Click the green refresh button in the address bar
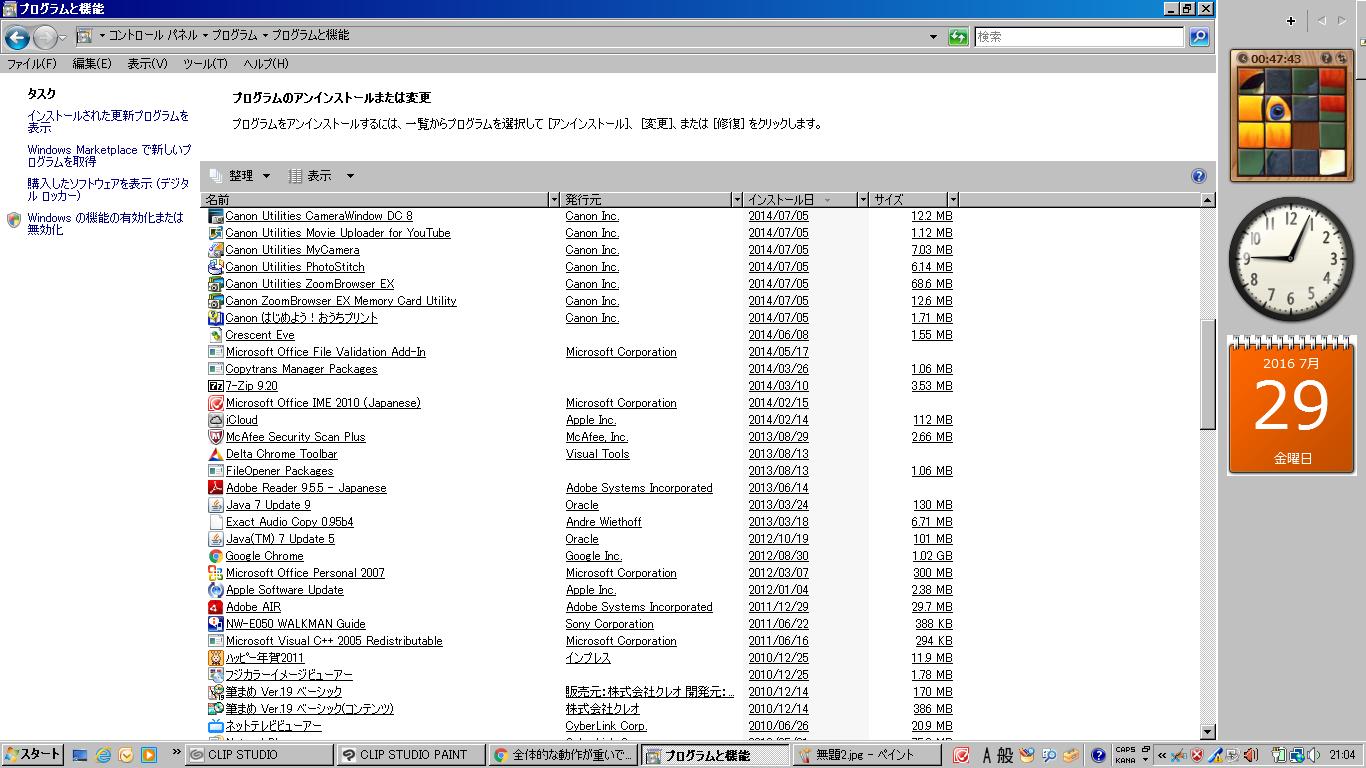This screenshot has width=1366, height=768. coord(958,37)
